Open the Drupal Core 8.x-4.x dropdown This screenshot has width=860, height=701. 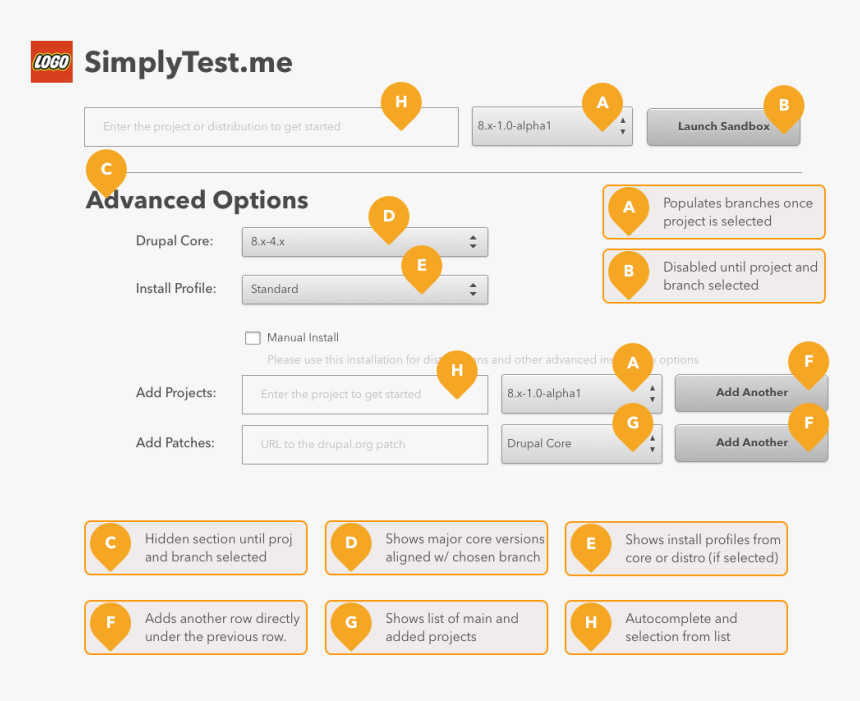point(364,242)
